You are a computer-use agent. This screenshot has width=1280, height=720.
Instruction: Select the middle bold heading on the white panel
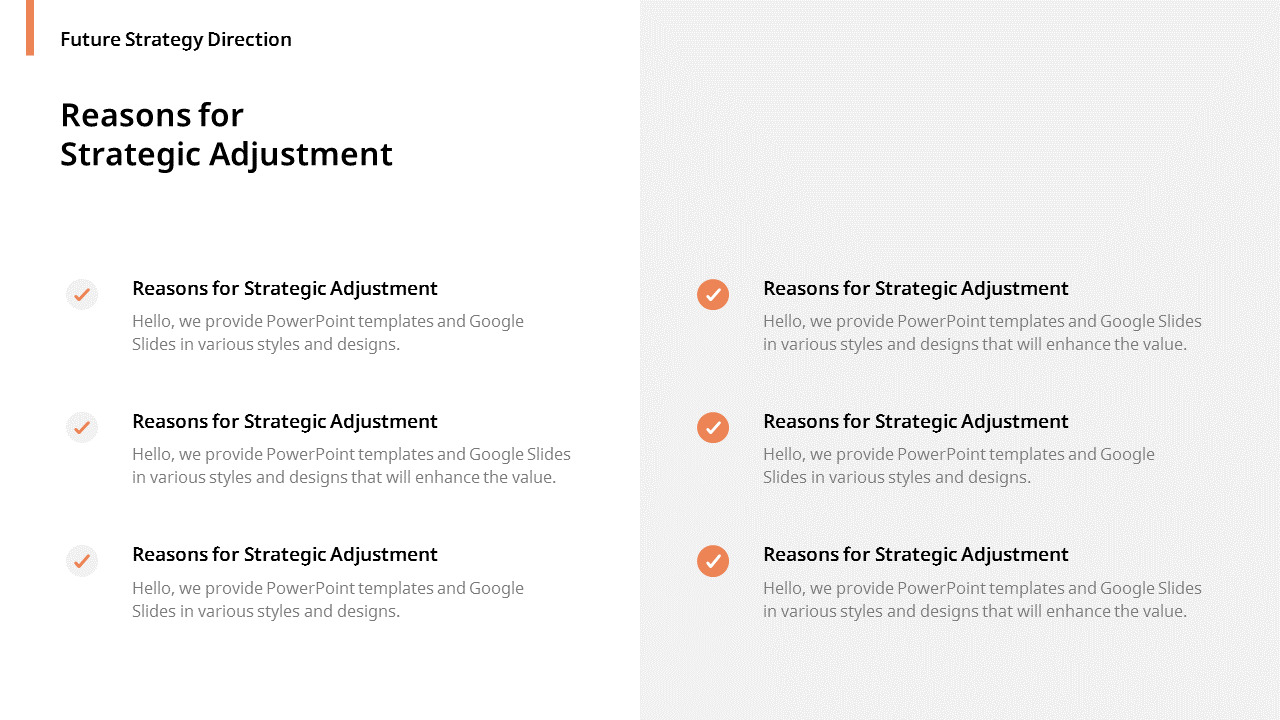[x=285, y=421]
